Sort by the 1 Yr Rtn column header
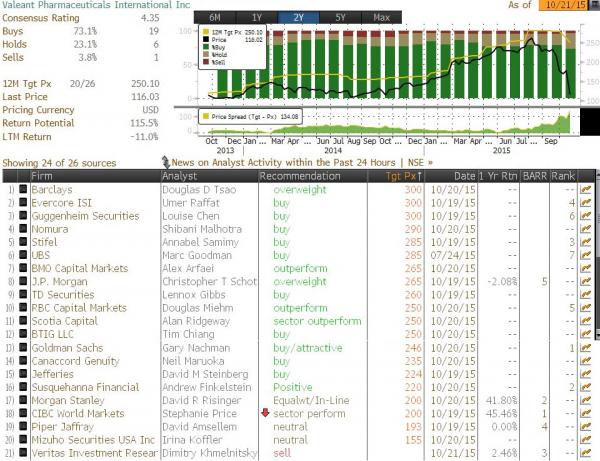 (x=498, y=176)
